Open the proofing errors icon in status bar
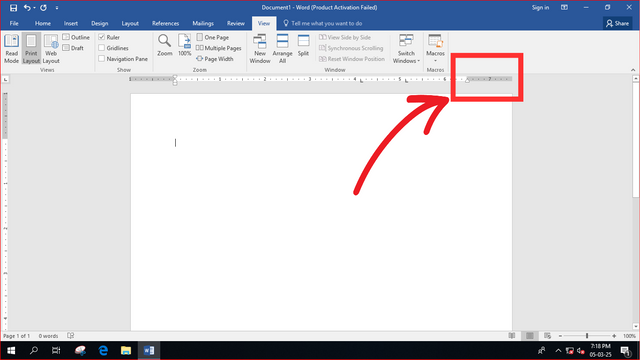640x360 pixels. click(71, 336)
